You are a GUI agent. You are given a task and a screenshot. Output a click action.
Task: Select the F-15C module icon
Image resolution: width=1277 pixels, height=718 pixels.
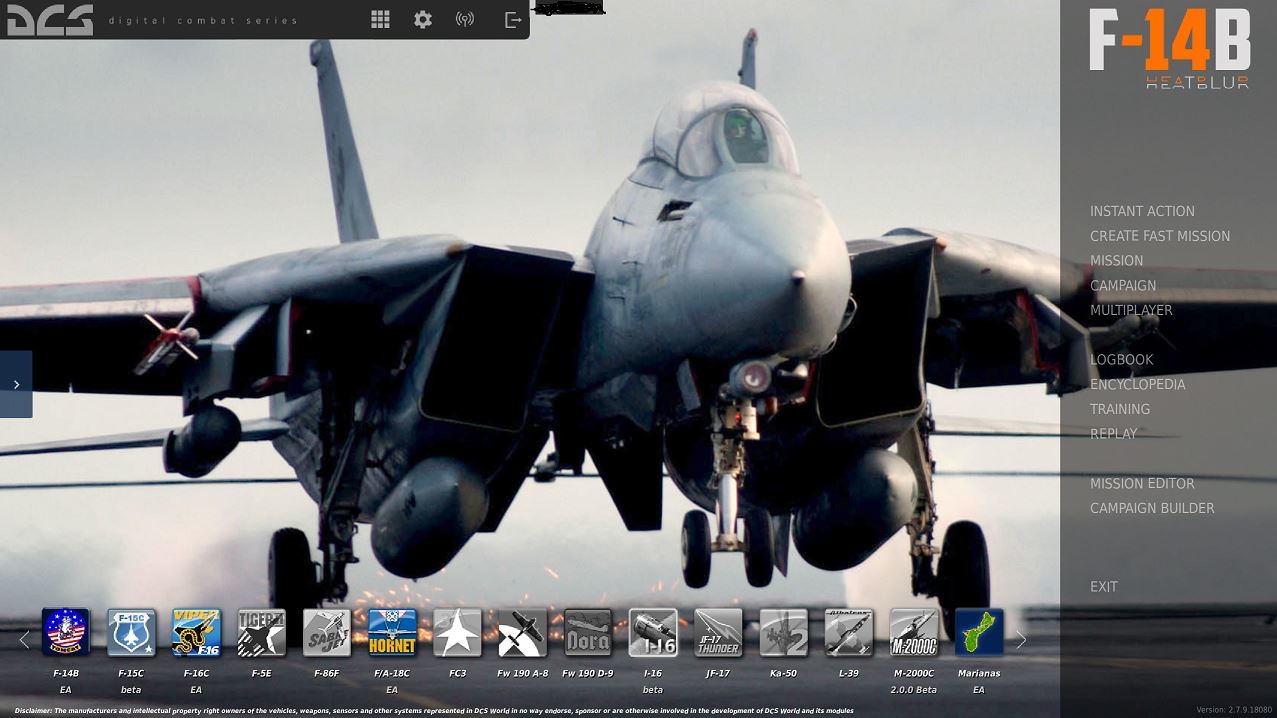(x=131, y=632)
